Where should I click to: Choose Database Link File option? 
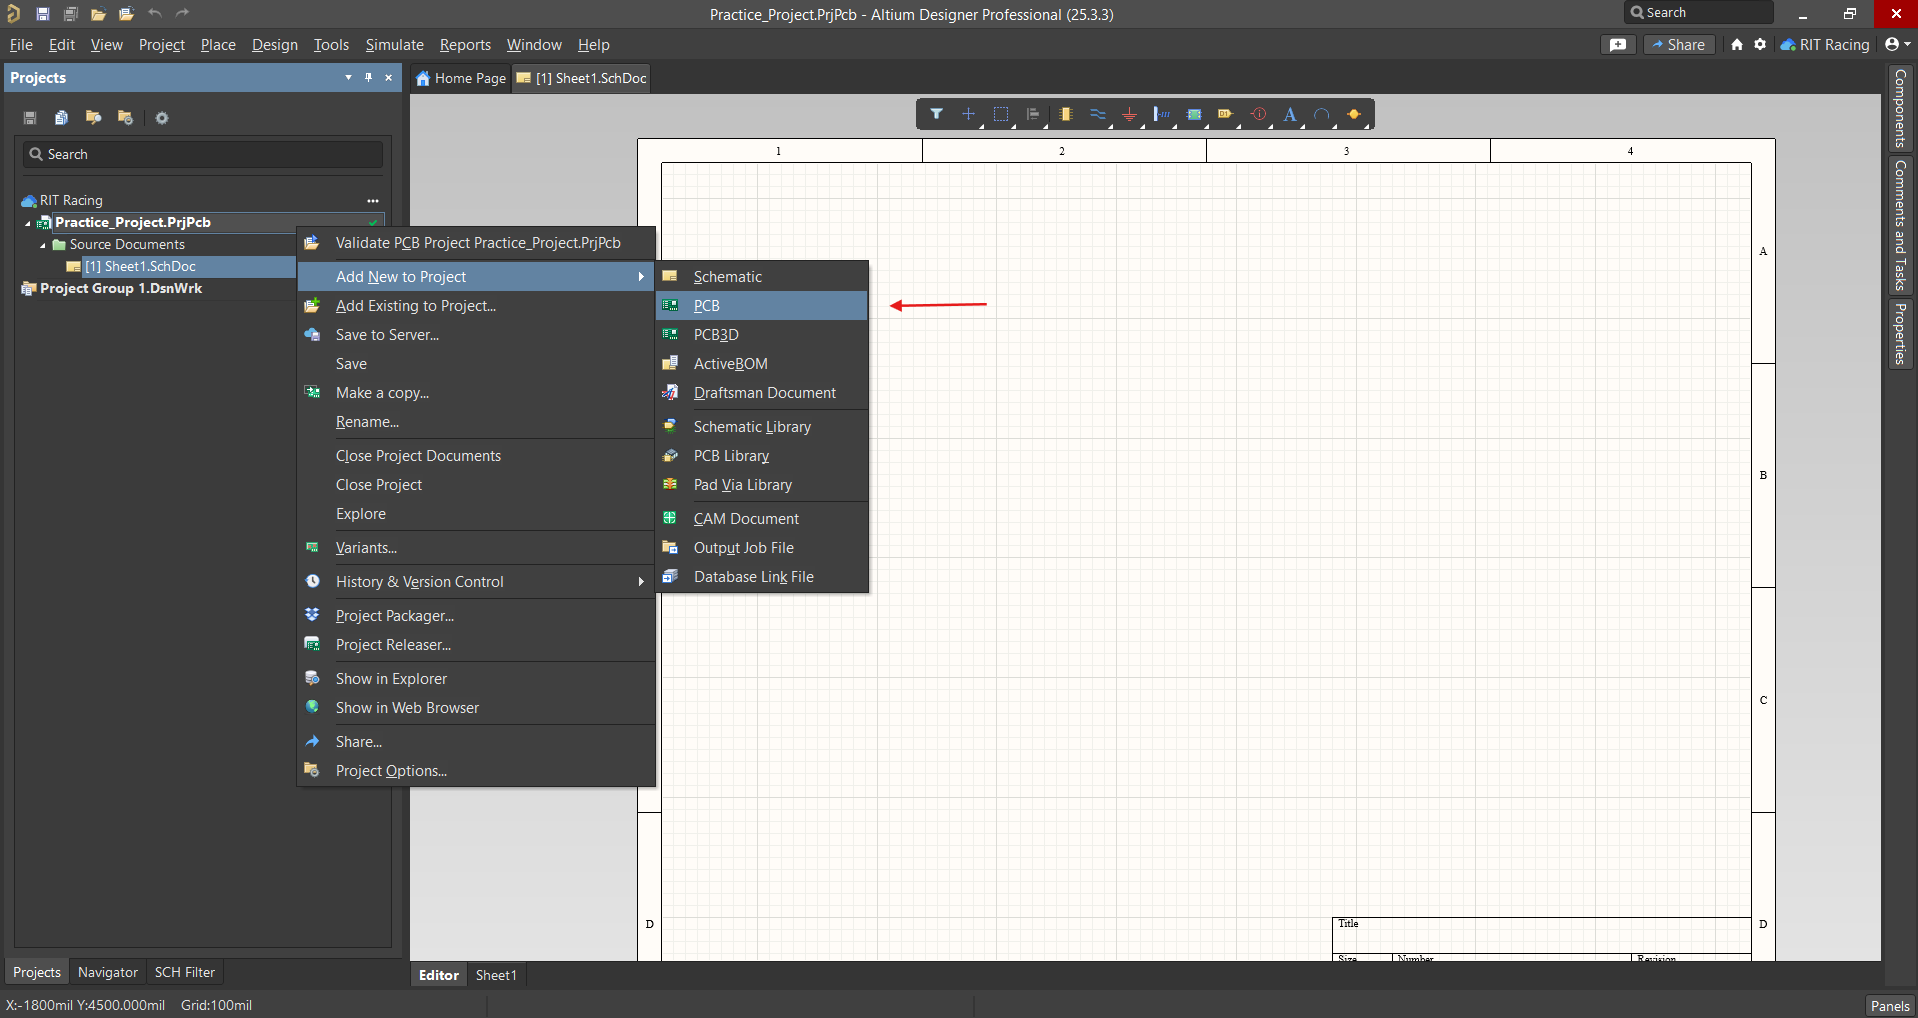762,577
